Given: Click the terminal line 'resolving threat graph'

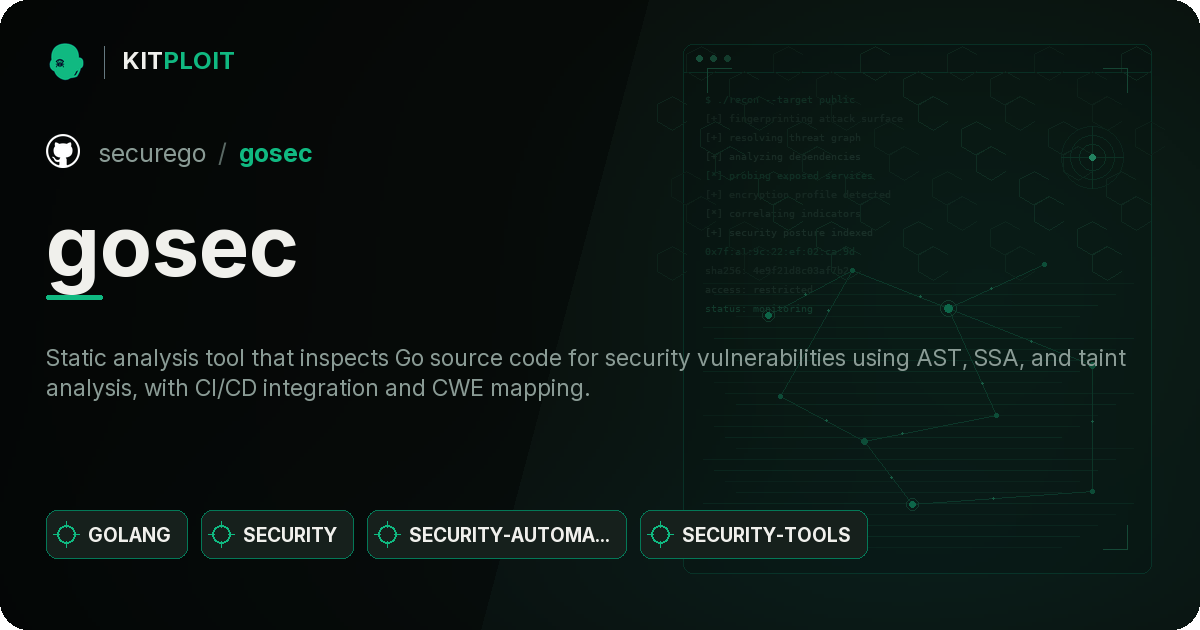Looking at the screenshot, I should pyautogui.click(x=783, y=138).
